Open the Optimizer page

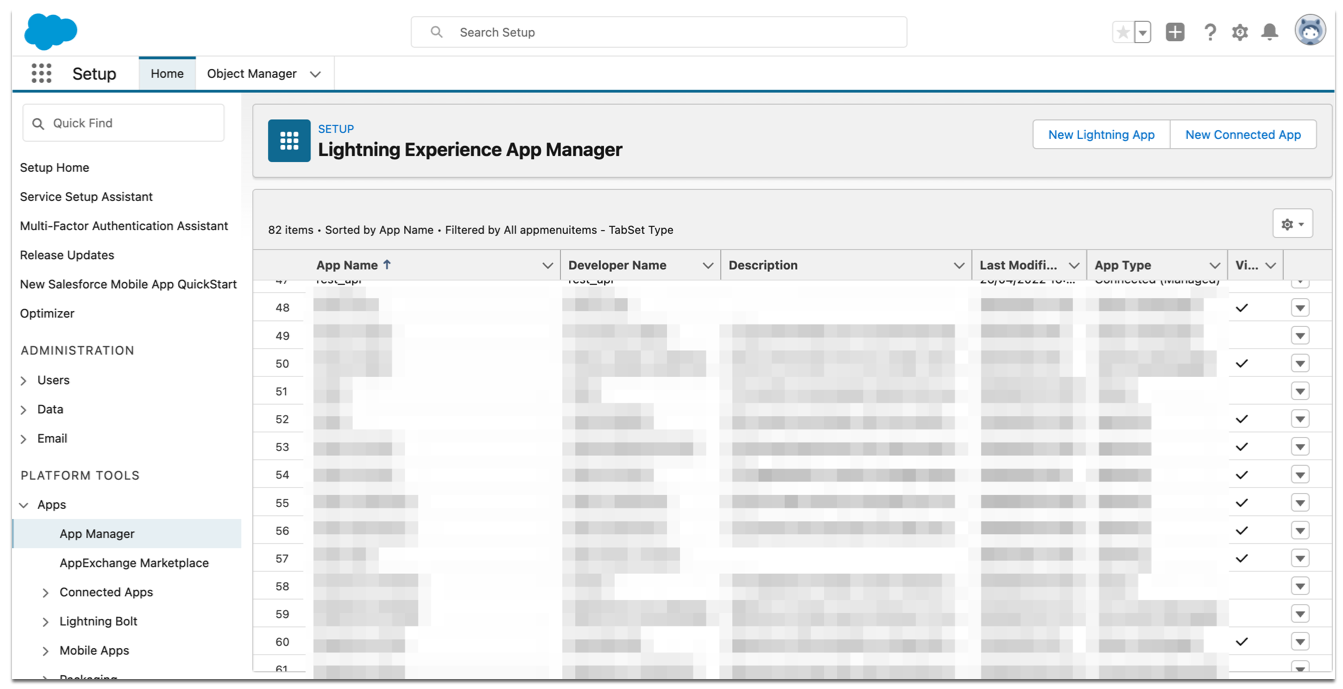(47, 313)
